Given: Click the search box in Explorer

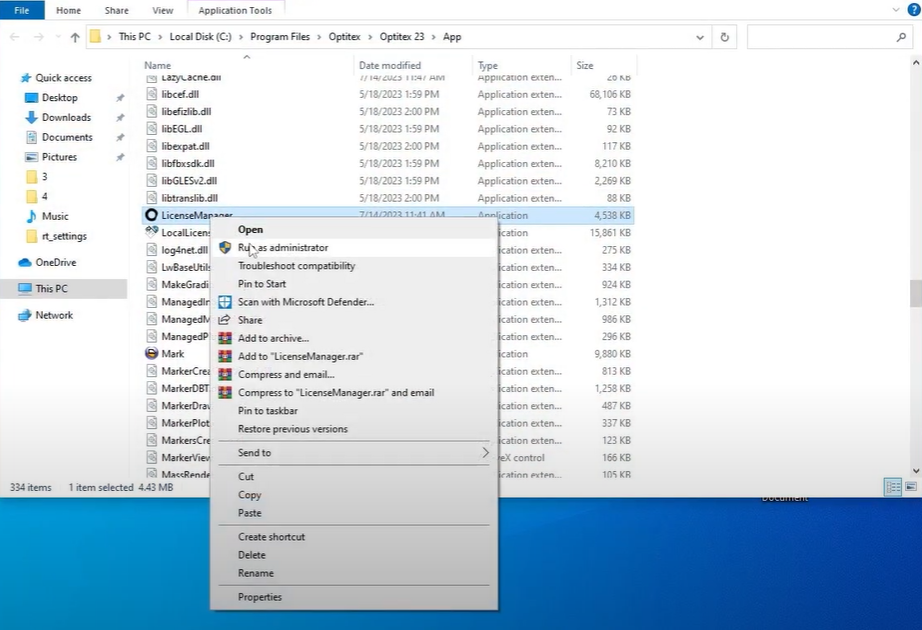Looking at the screenshot, I should point(820,37).
